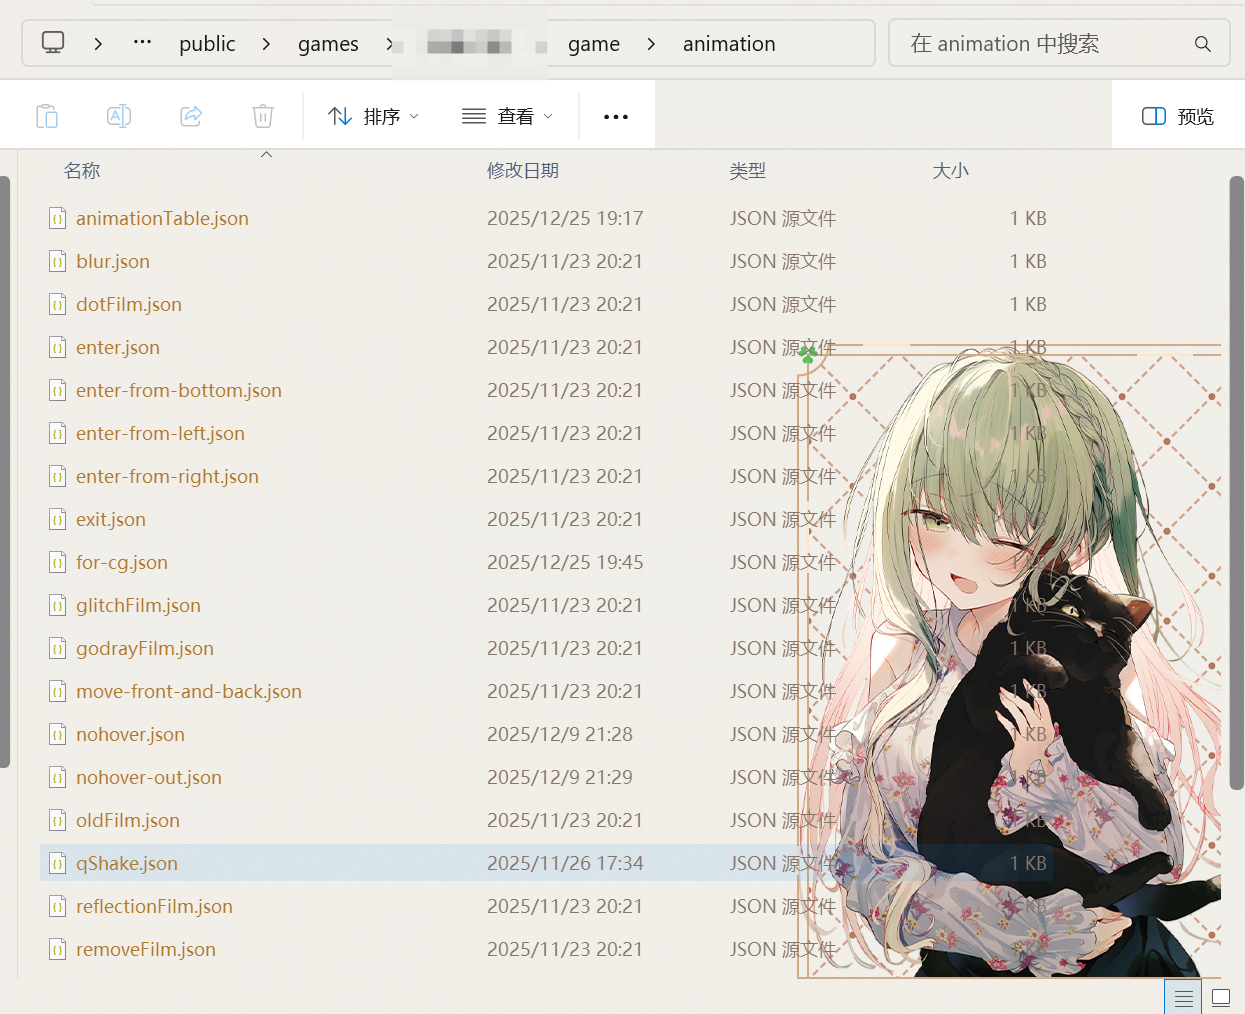
Task: Click the Share icon in toolbar
Action: coord(191,116)
